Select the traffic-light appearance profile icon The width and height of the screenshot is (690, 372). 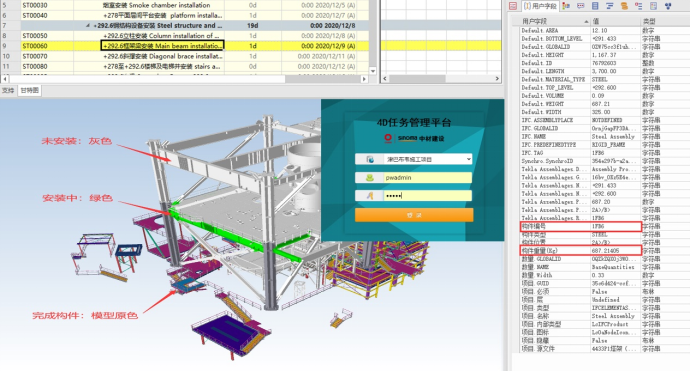pos(566,6)
